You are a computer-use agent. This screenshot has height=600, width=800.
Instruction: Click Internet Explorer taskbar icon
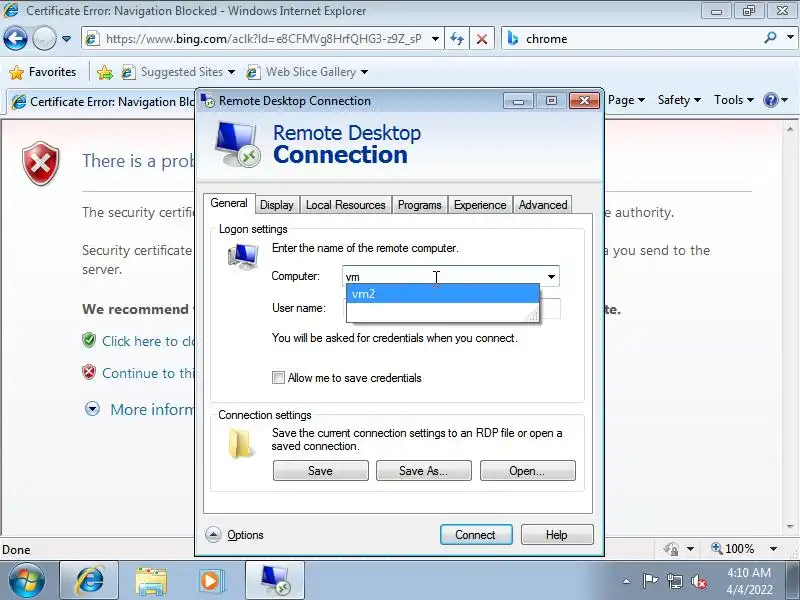point(90,580)
